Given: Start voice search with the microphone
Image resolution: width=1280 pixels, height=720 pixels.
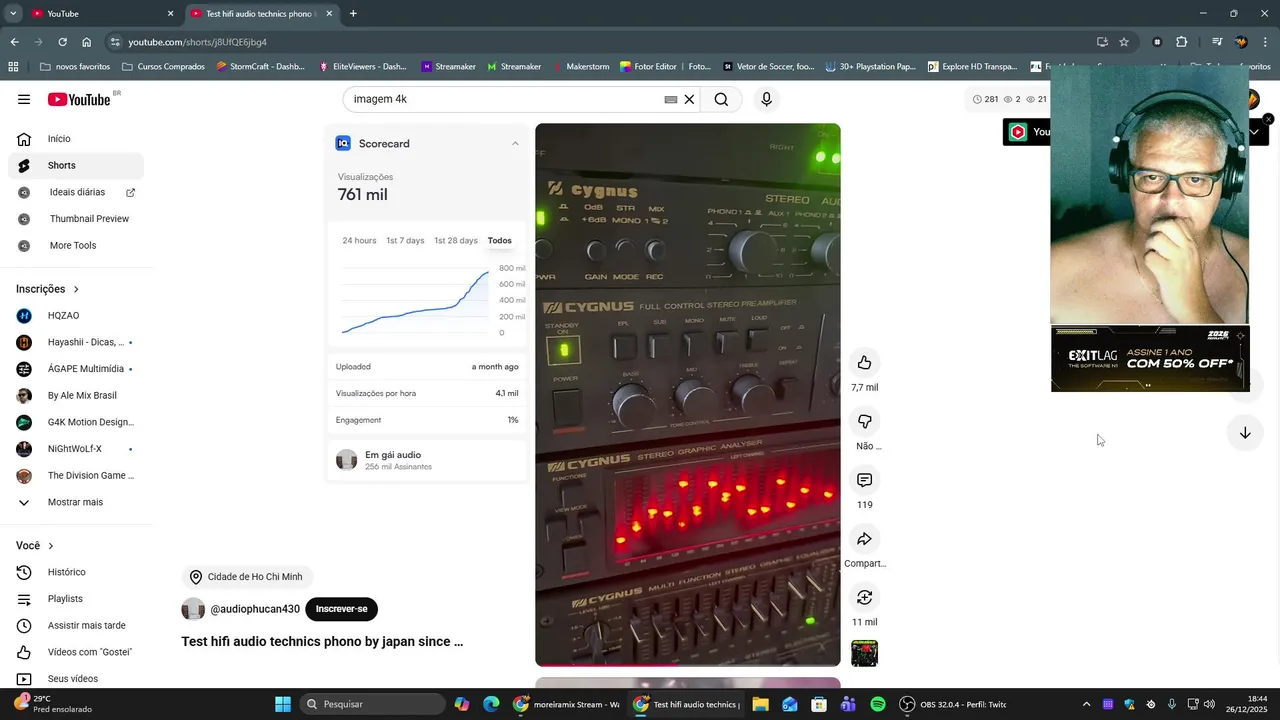Looking at the screenshot, I should click(767, 99).
